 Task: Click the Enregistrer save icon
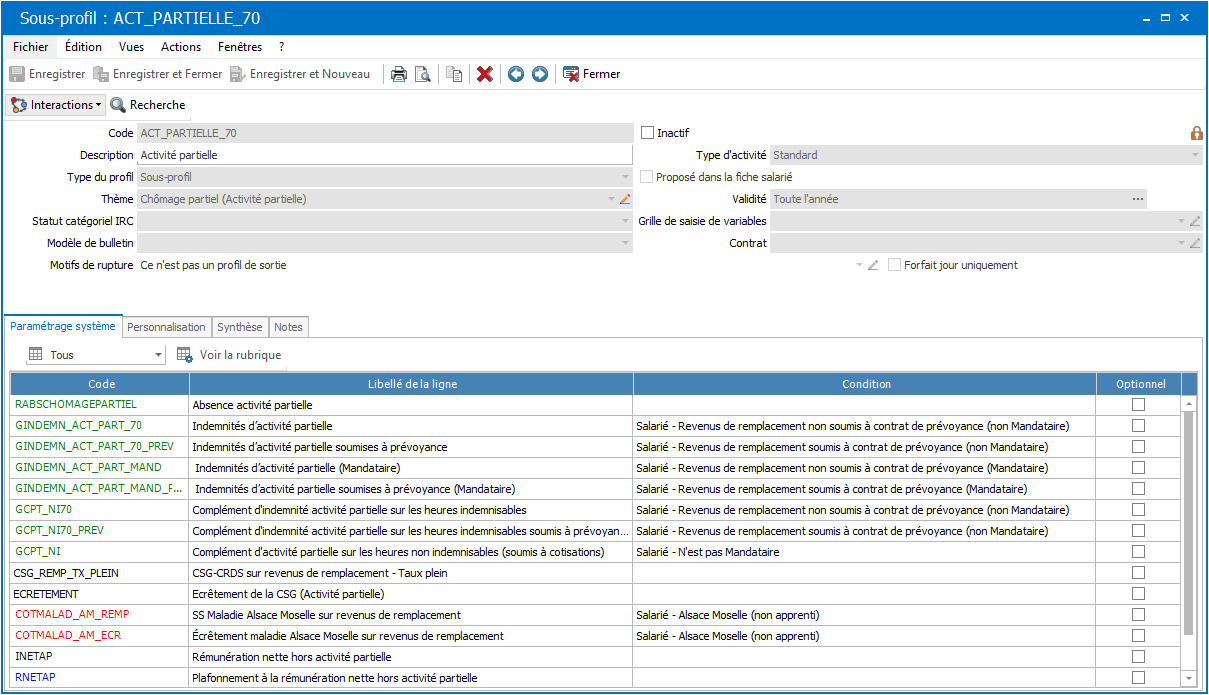tap(17, 74)
